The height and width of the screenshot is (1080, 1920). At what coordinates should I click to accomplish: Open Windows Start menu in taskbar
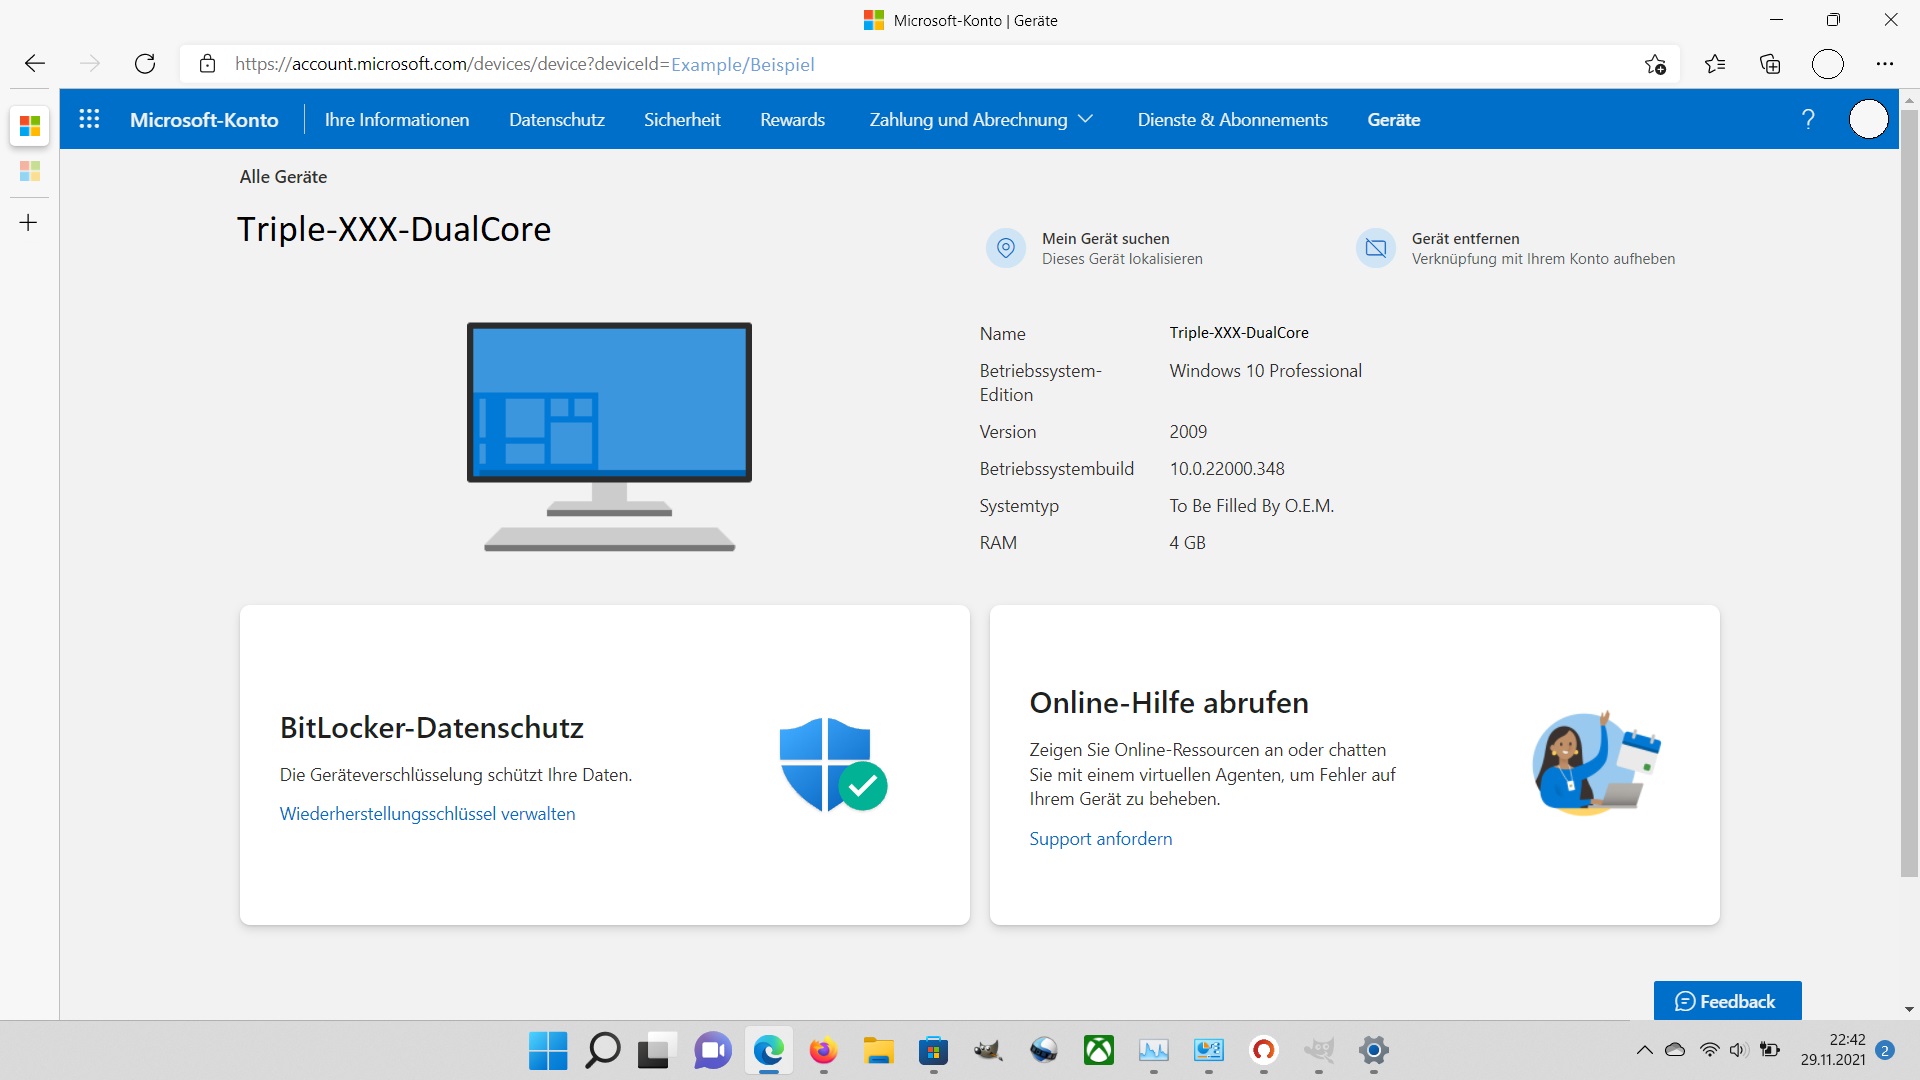click(547, 1050)
